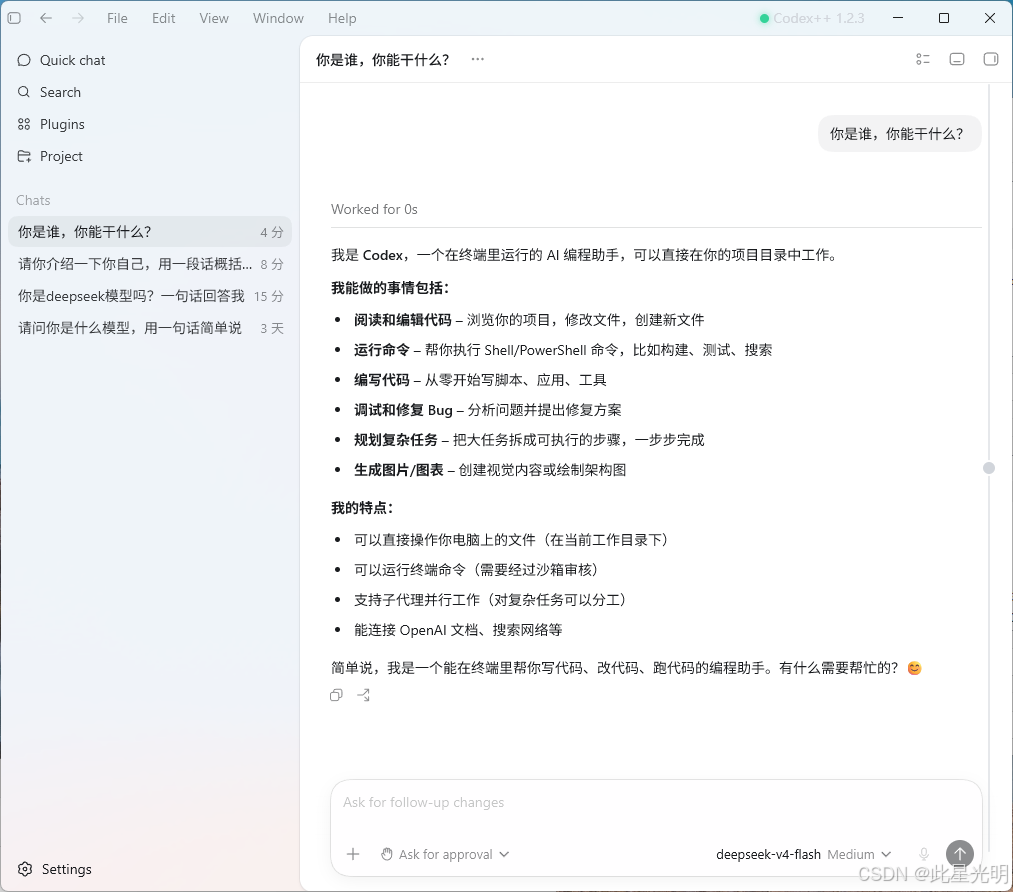Open chat '请你介绍一下你自己，用一段话概括...'
Viewport: 1013px width, 892px height.
[x=150, y=264]
